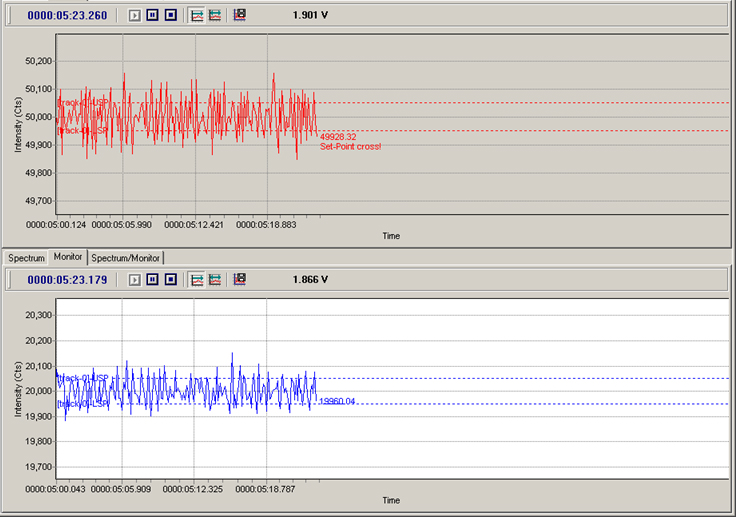Click the blue lower set-point LSP label

point(83,404)
